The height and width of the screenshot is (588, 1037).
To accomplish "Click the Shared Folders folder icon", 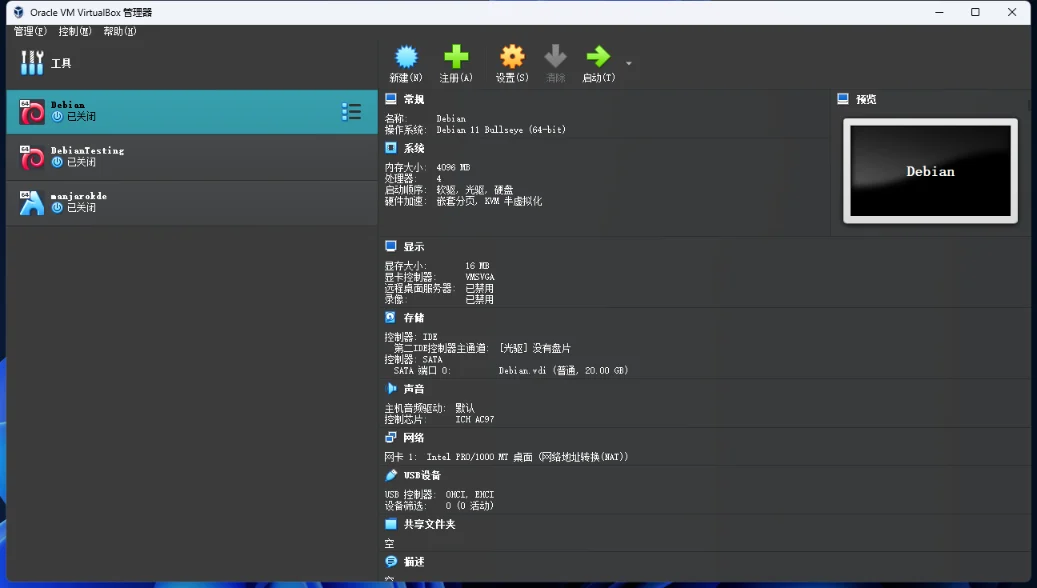I will coord(391,524).
